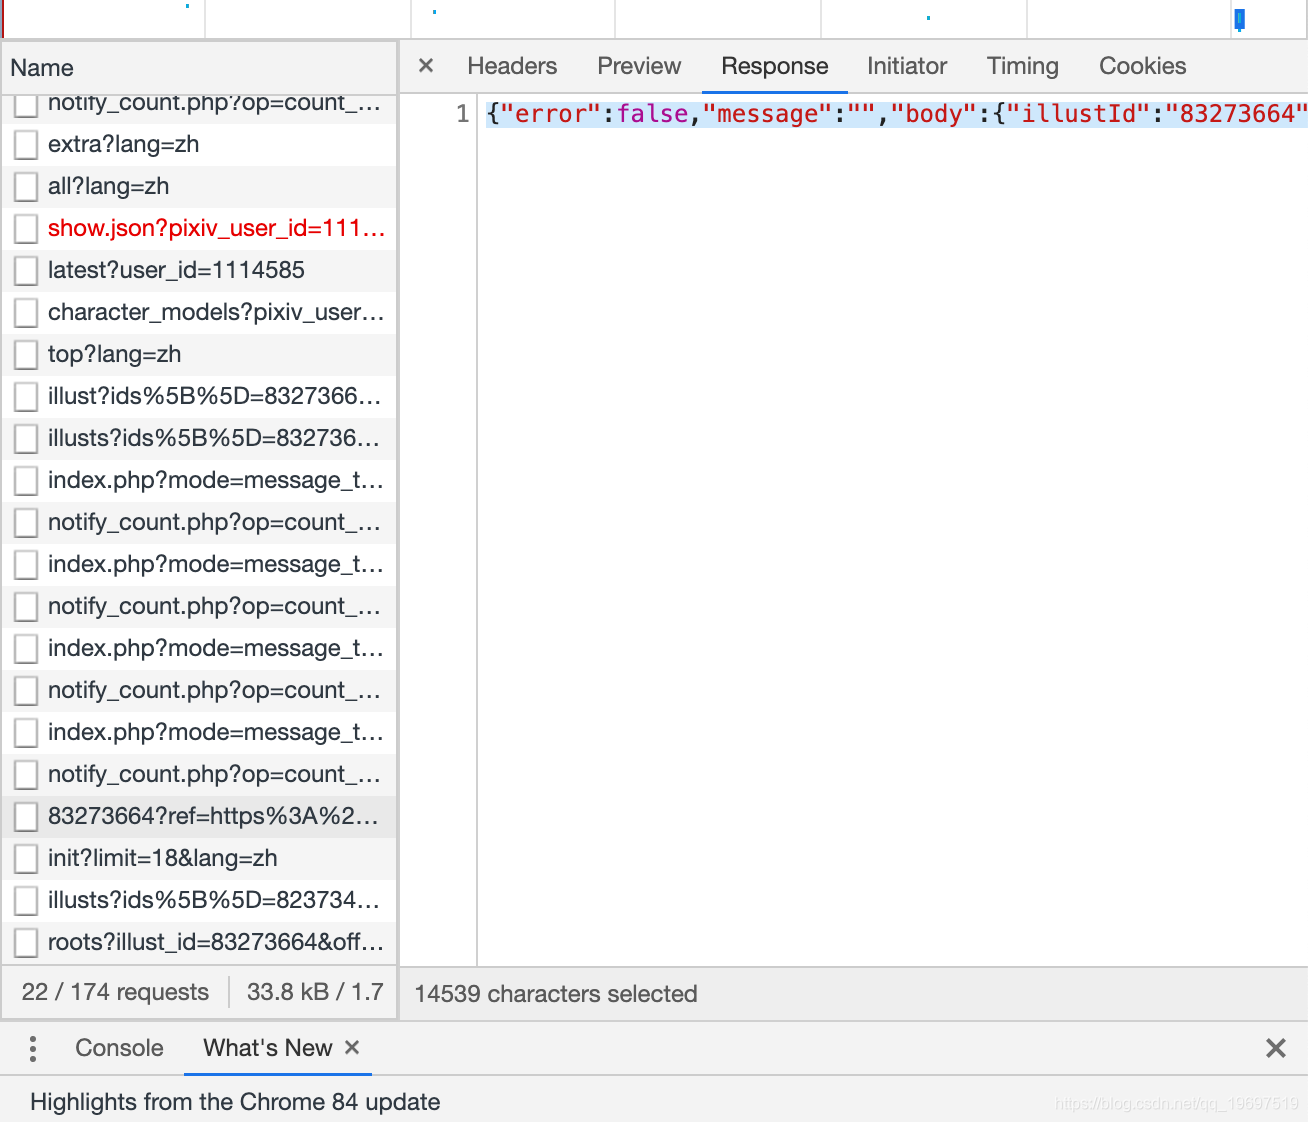Select the failed show.json request
This screenshot has width=1308, height=1122.
coord(200,228)
